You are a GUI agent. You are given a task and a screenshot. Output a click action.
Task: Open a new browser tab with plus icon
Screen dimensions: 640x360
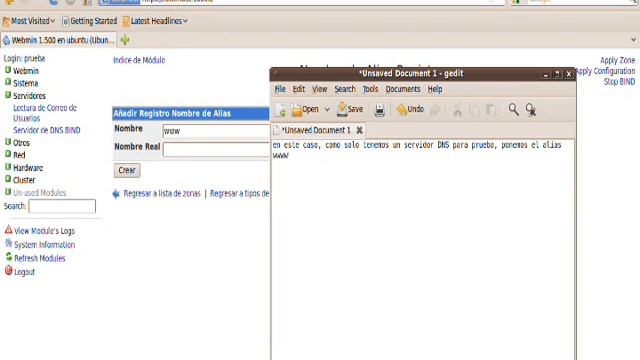(125, 40)
